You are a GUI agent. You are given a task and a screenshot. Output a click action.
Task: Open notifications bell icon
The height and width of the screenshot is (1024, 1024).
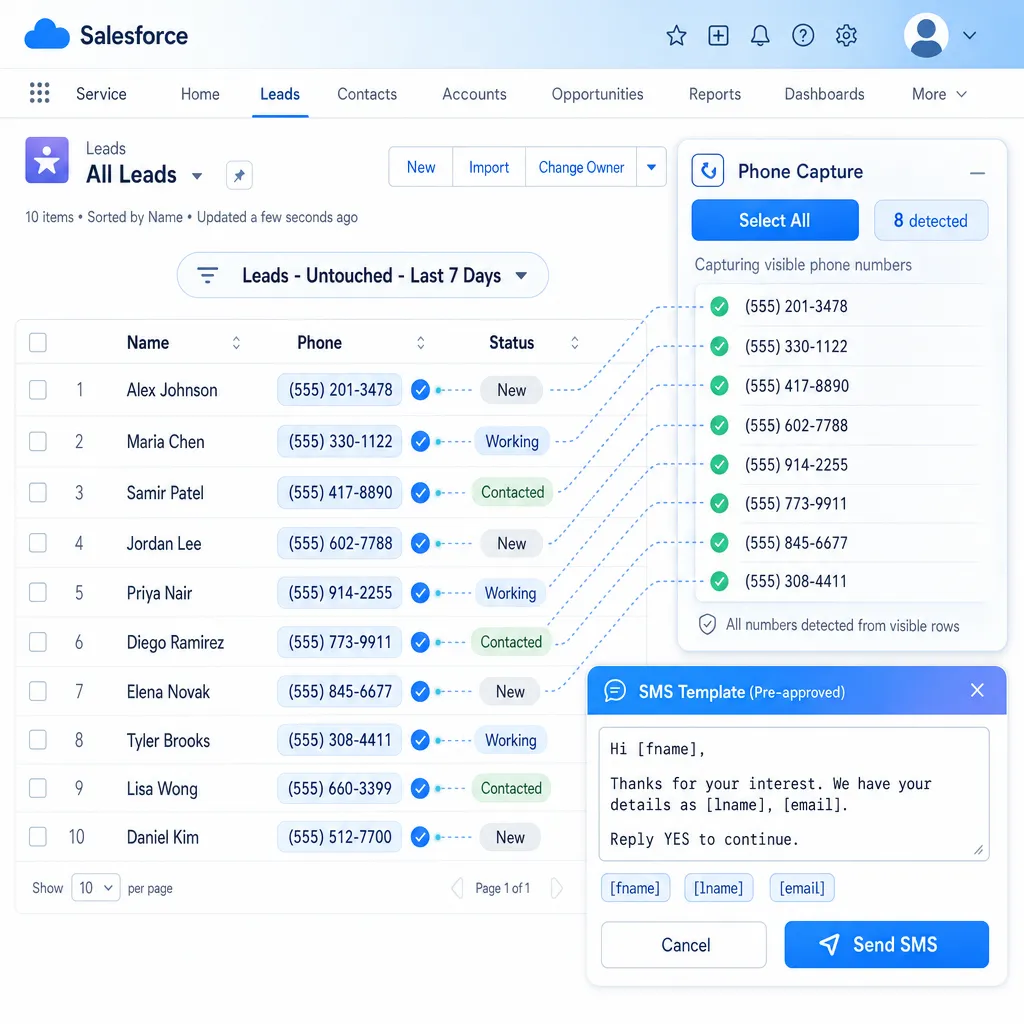(760, 35)
